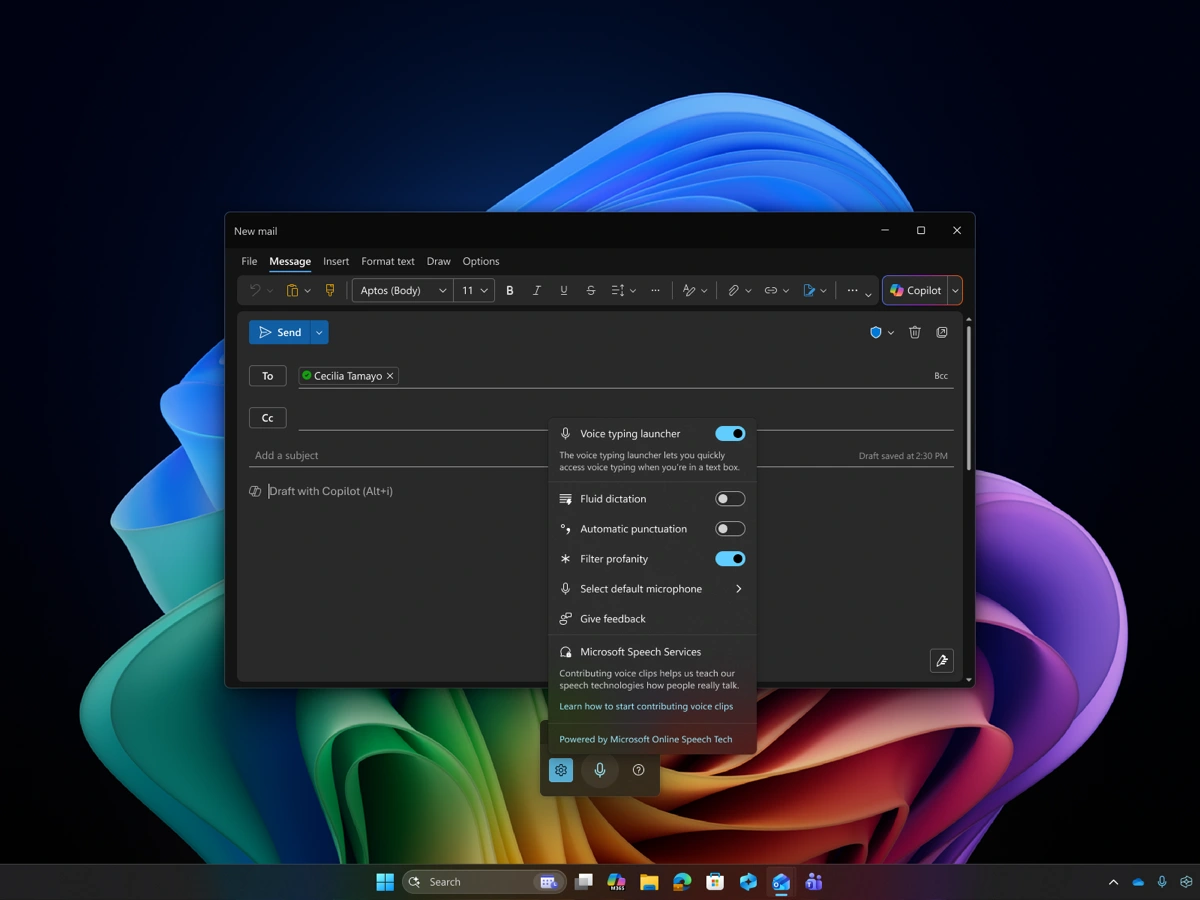Viewport: 1200px width, 900px height.
Task: Show hidden system tray icons chevron
Action: coord(1113,882)
